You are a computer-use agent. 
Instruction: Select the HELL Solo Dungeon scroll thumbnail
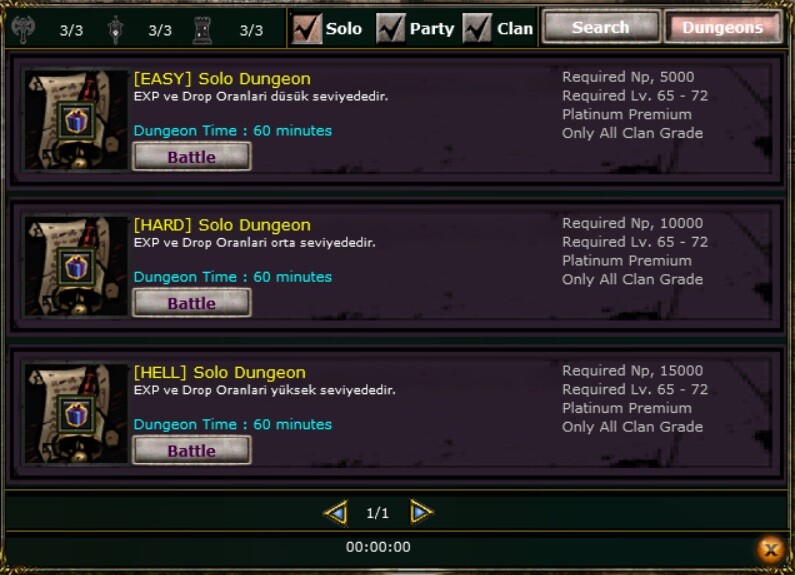coord(76,413)
